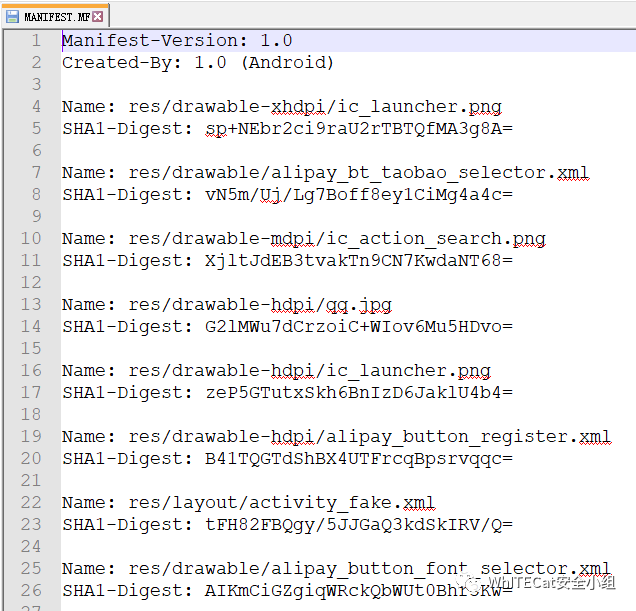Click line number 16 in the gutter
Image resolution: width=636 pixels, height=611 pixels.
pyautogui.click(x=31, y=371)
